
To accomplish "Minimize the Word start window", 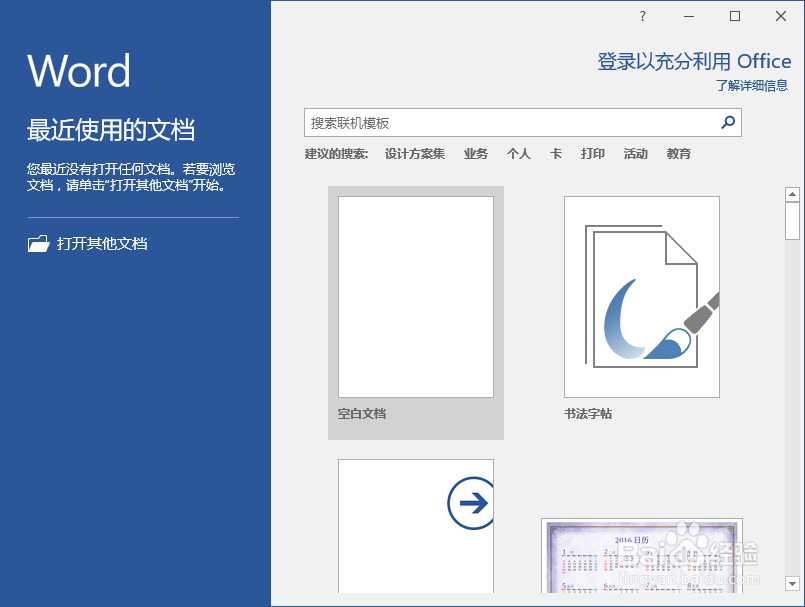I will [x=689, y=16].
